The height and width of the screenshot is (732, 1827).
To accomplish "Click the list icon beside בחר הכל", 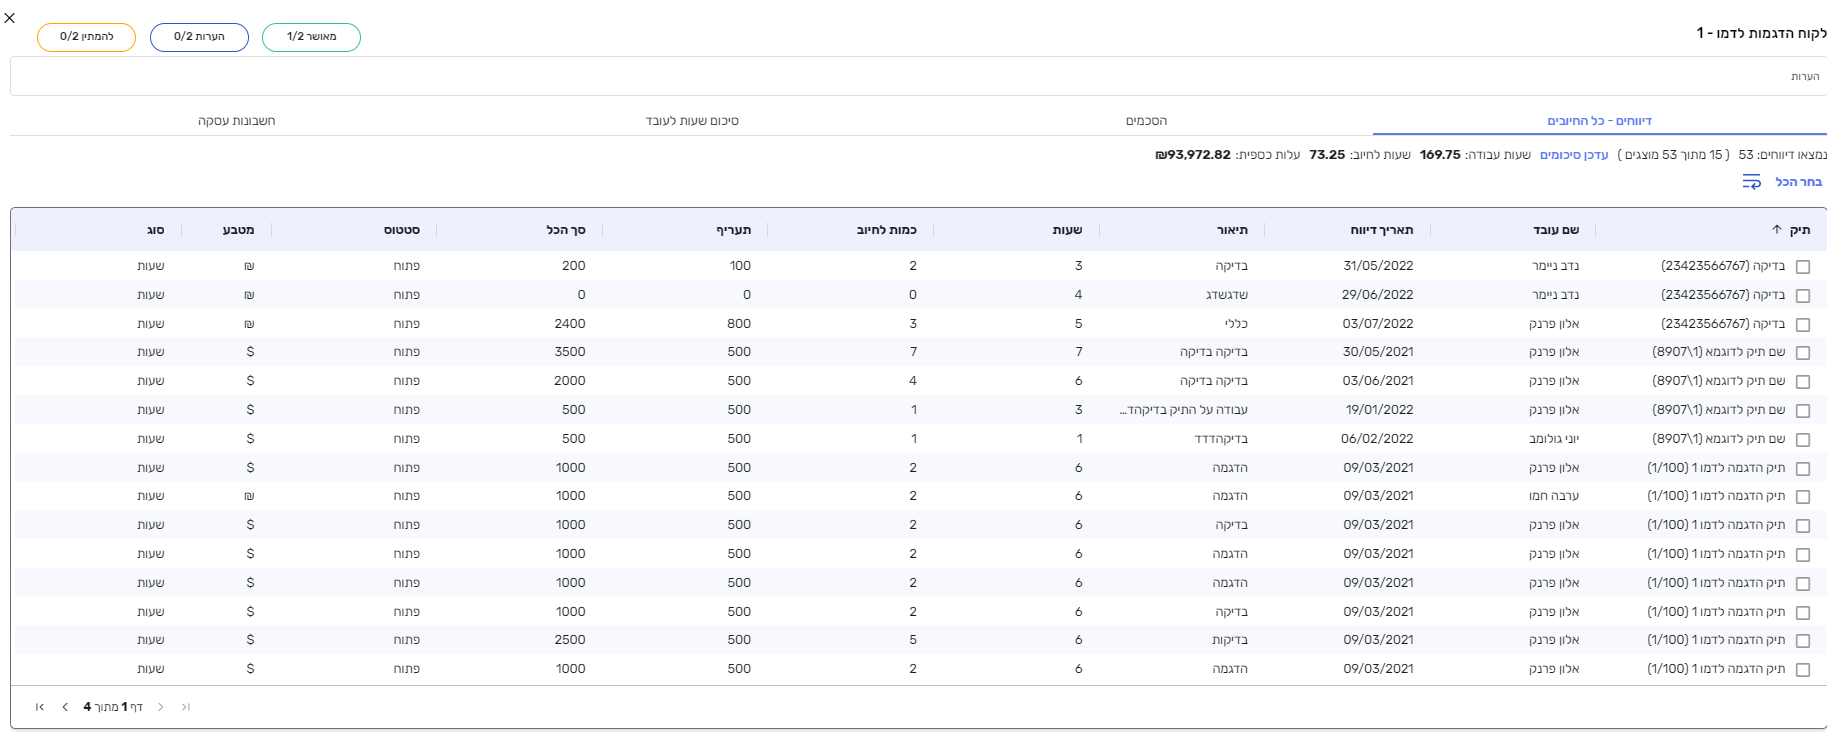I will pos(1751,182).
